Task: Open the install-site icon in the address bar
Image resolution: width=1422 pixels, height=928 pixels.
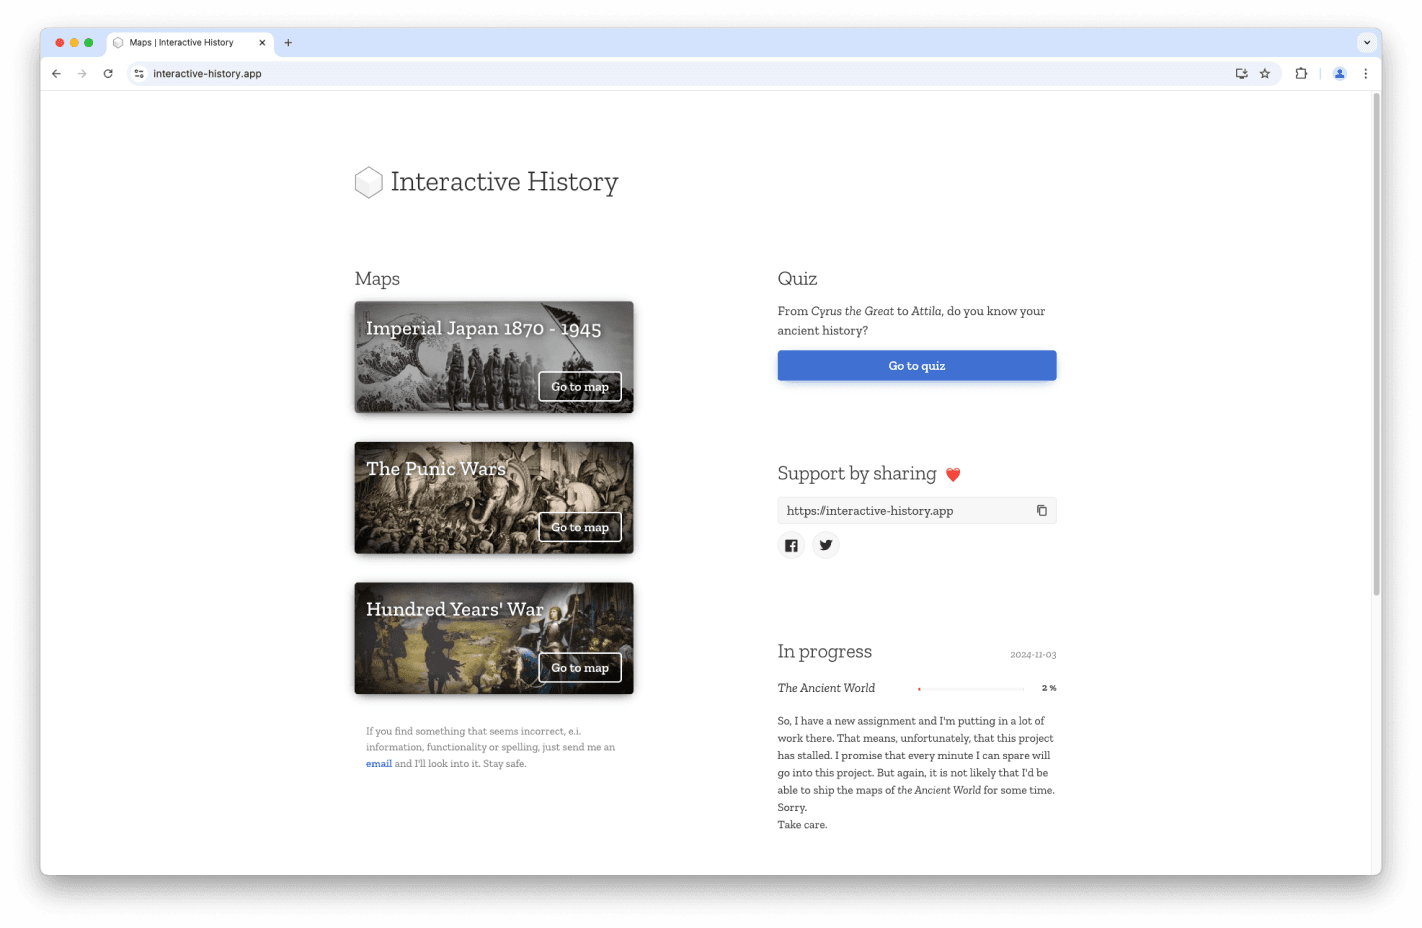Action: click(x=1241, y=73)
